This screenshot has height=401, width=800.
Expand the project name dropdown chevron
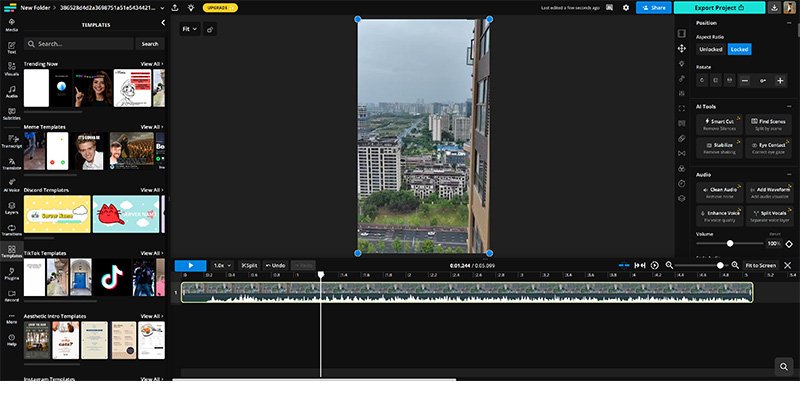pyautogui.click(x=162, y=8)
